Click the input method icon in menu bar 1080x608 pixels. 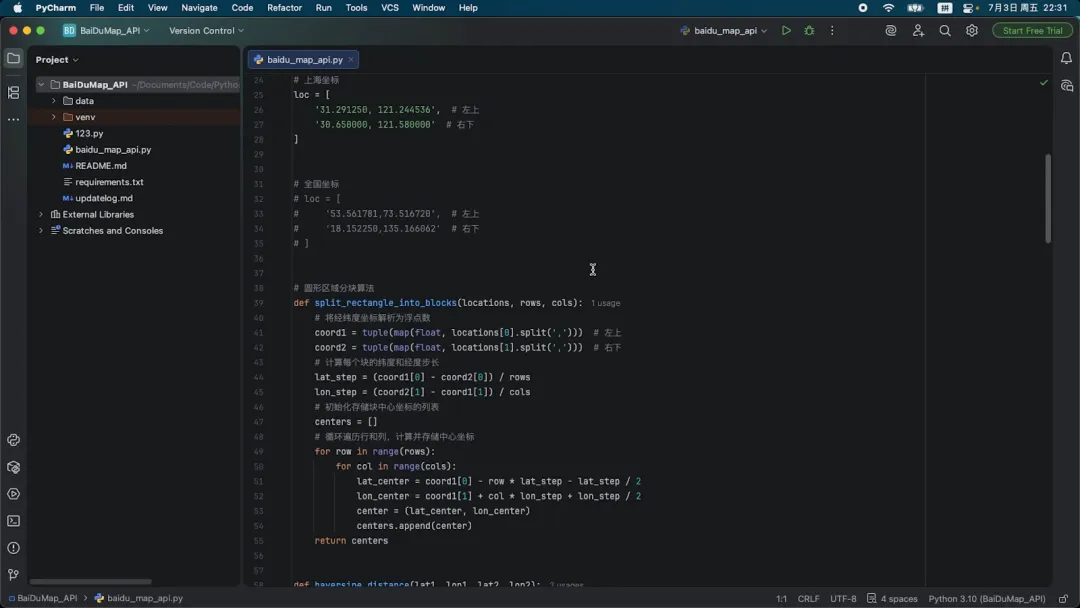pos(944,8)
